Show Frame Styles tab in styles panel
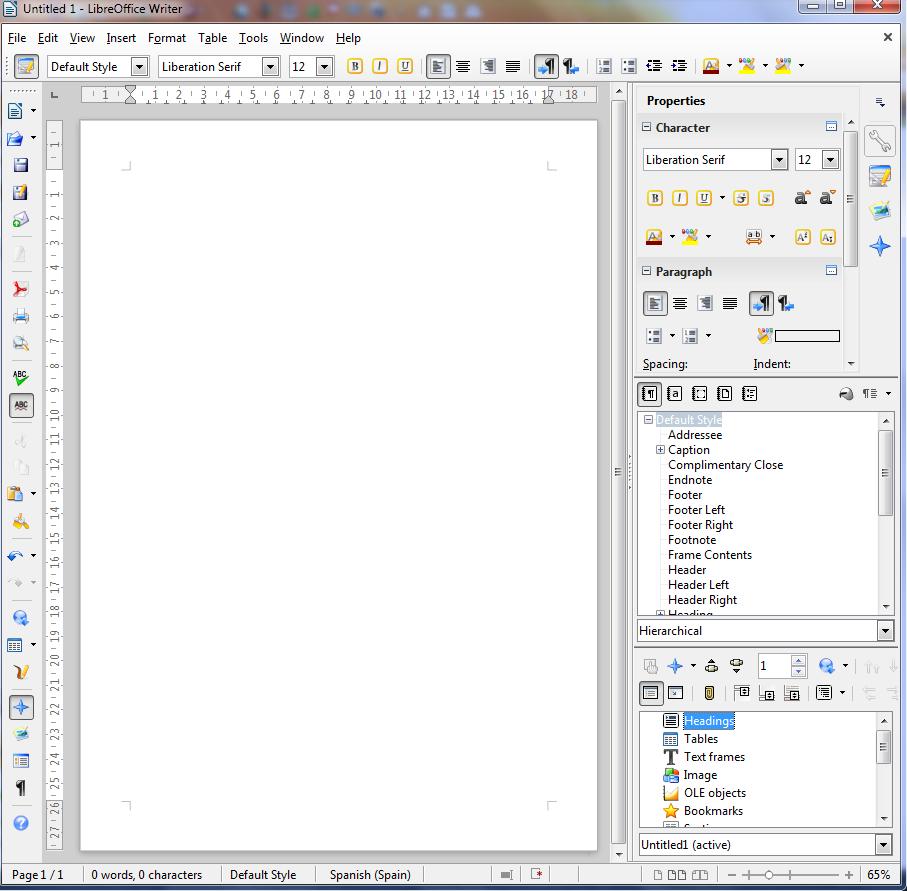The image size is (907, 891). (699, 394)
